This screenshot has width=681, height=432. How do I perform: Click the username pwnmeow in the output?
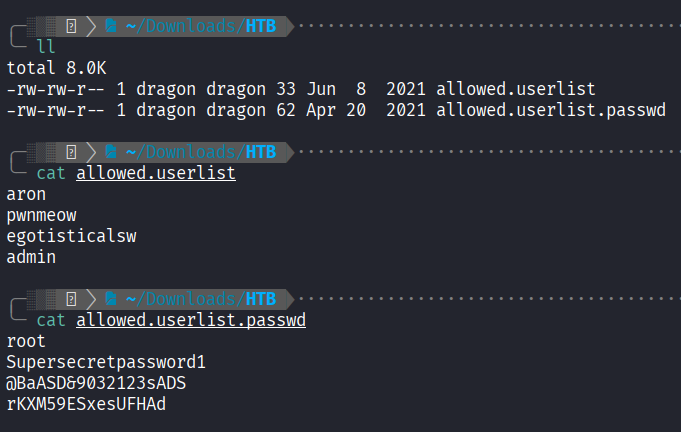41,215
